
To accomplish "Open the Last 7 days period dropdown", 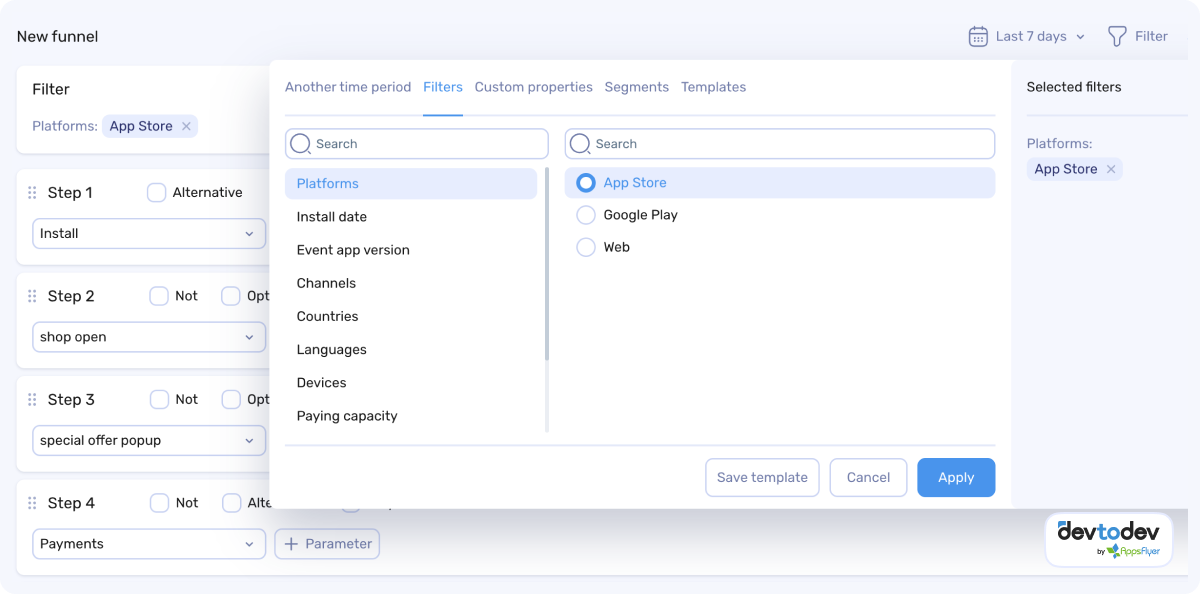I will [x=1040, y=37].
